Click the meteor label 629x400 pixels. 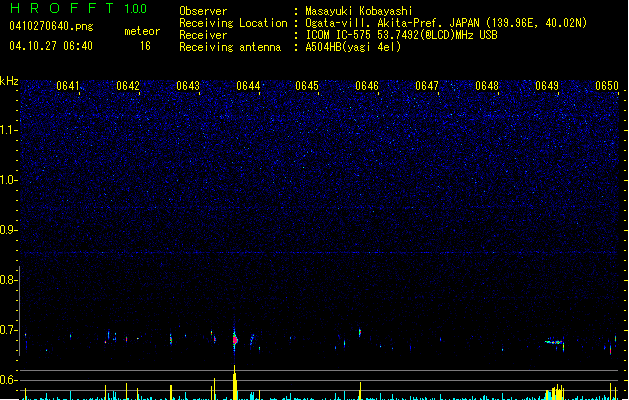tap(142, 31)
